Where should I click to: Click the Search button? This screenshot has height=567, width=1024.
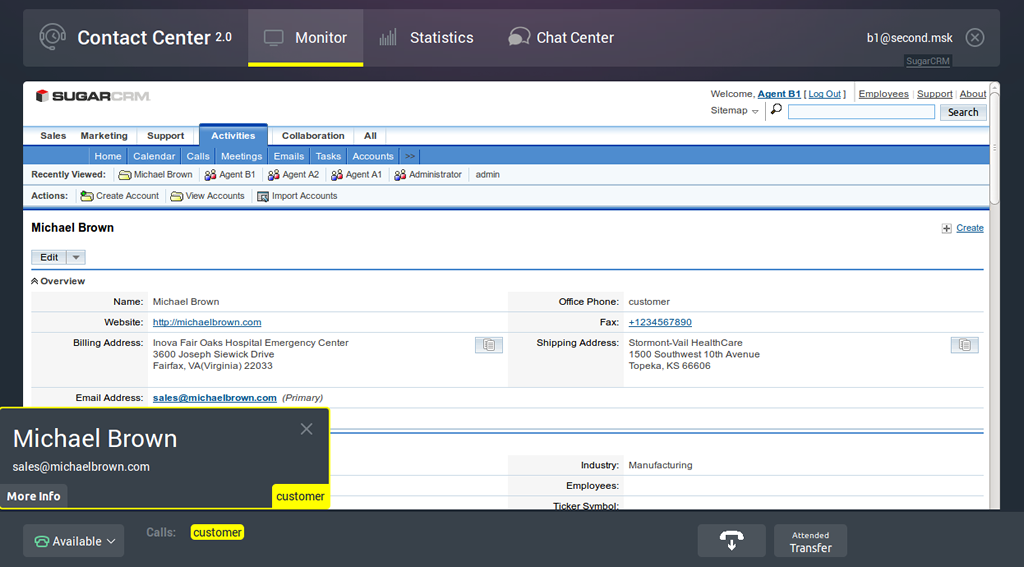click(x=963, y=112)
